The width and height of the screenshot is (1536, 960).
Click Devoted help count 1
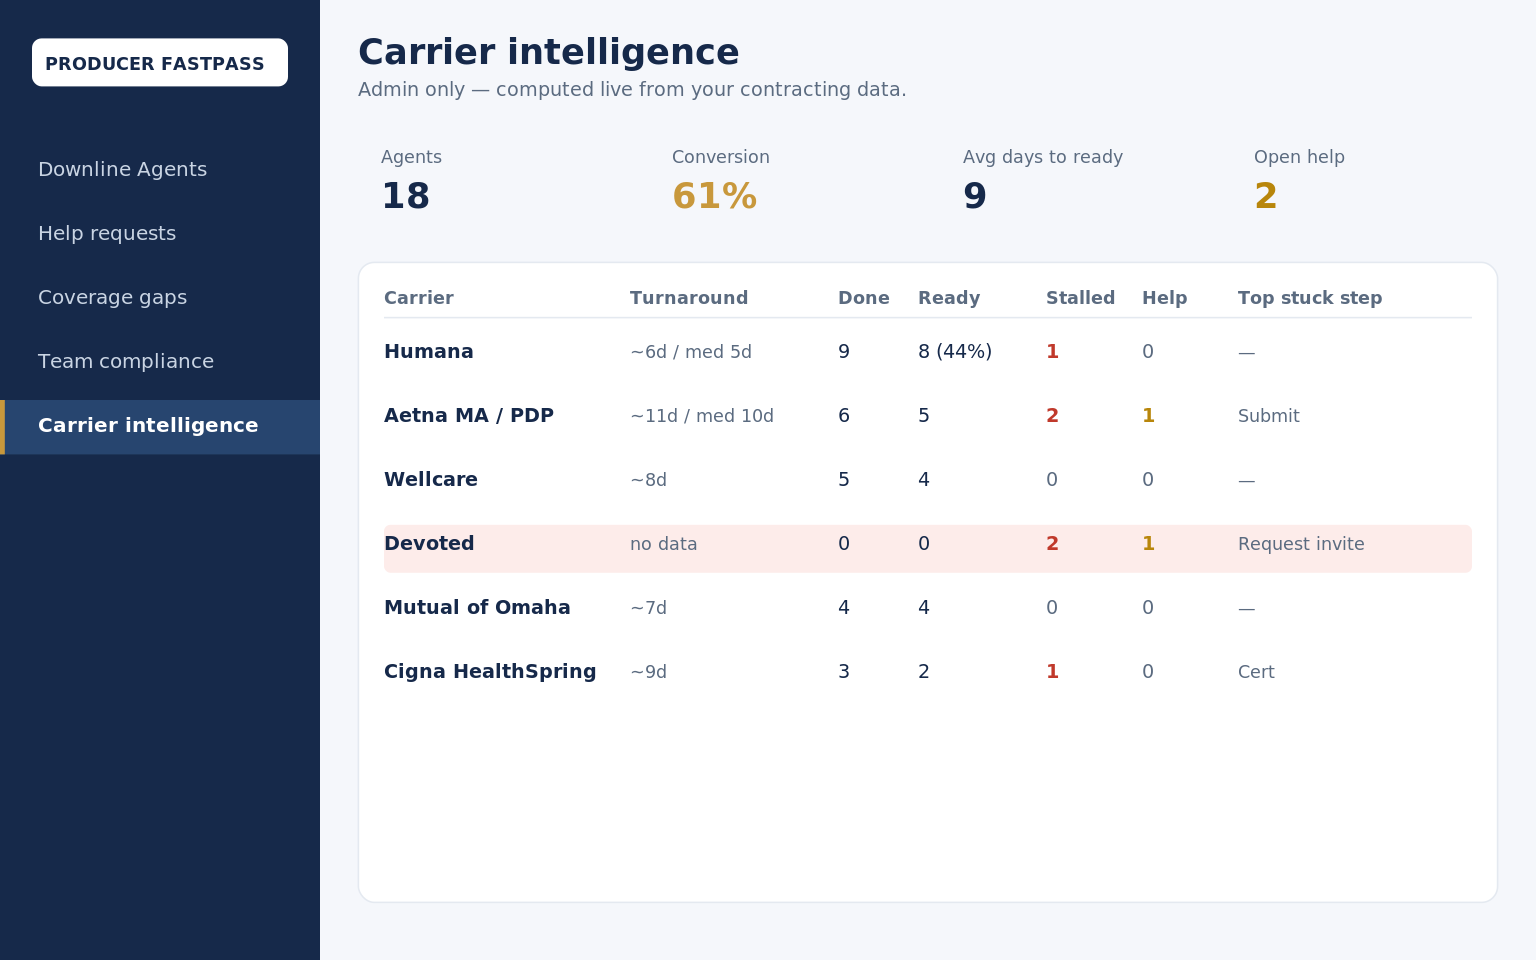(1148, 544)
